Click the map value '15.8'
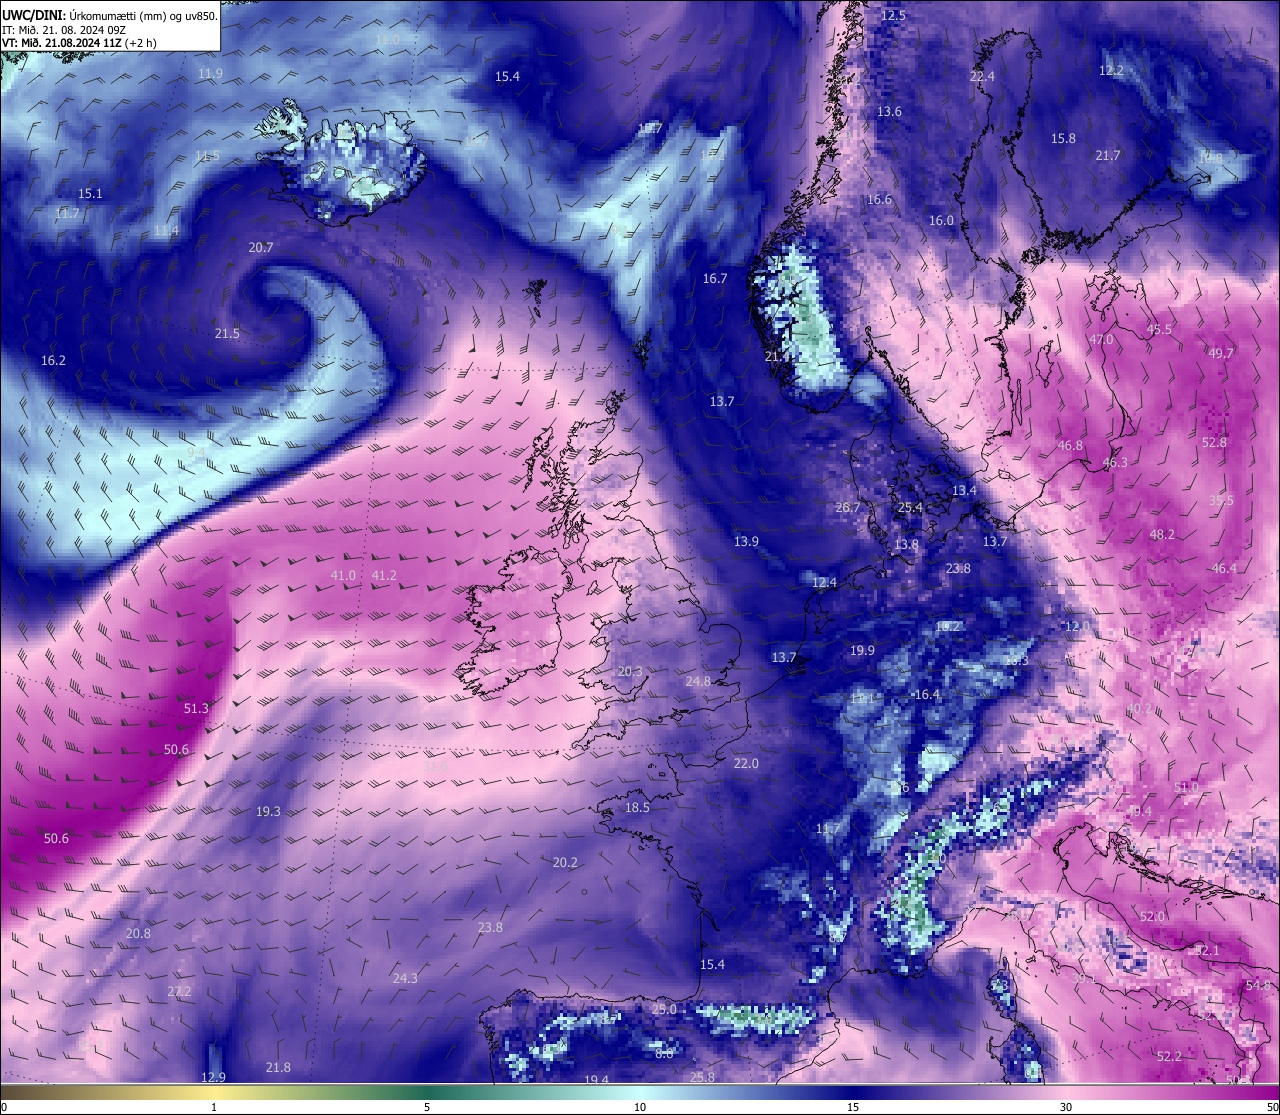 tap(1063, 139)
